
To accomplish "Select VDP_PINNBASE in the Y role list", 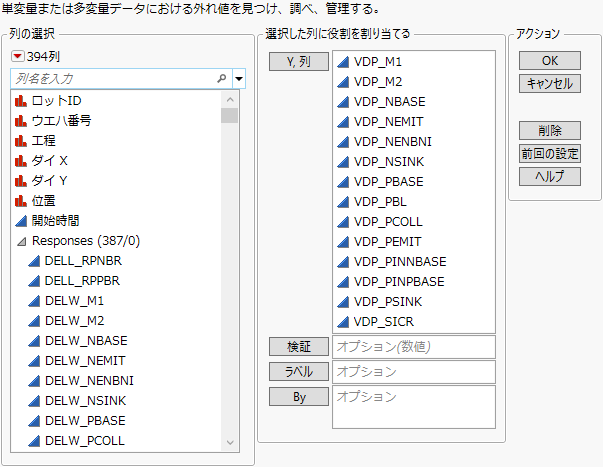I will 400,262.
